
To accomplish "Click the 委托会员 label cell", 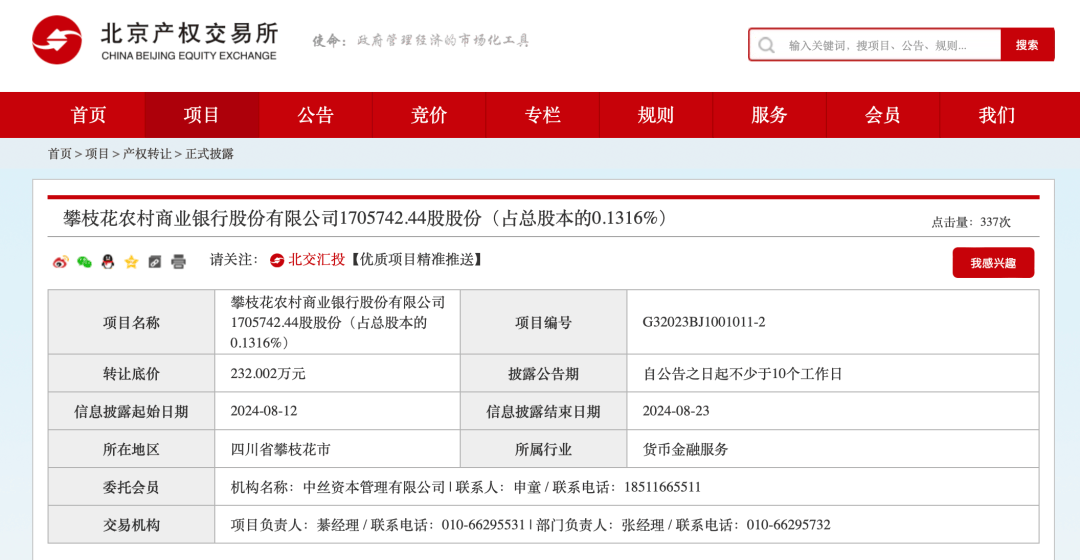I will pyautogui.click(x=132, y=487).
